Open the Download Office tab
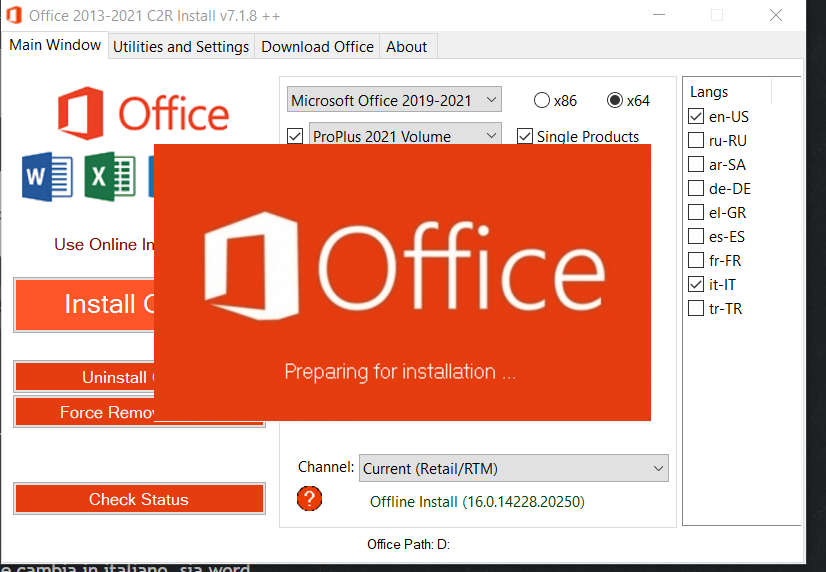This screenshot has height=572, width=826. (317, 47)
